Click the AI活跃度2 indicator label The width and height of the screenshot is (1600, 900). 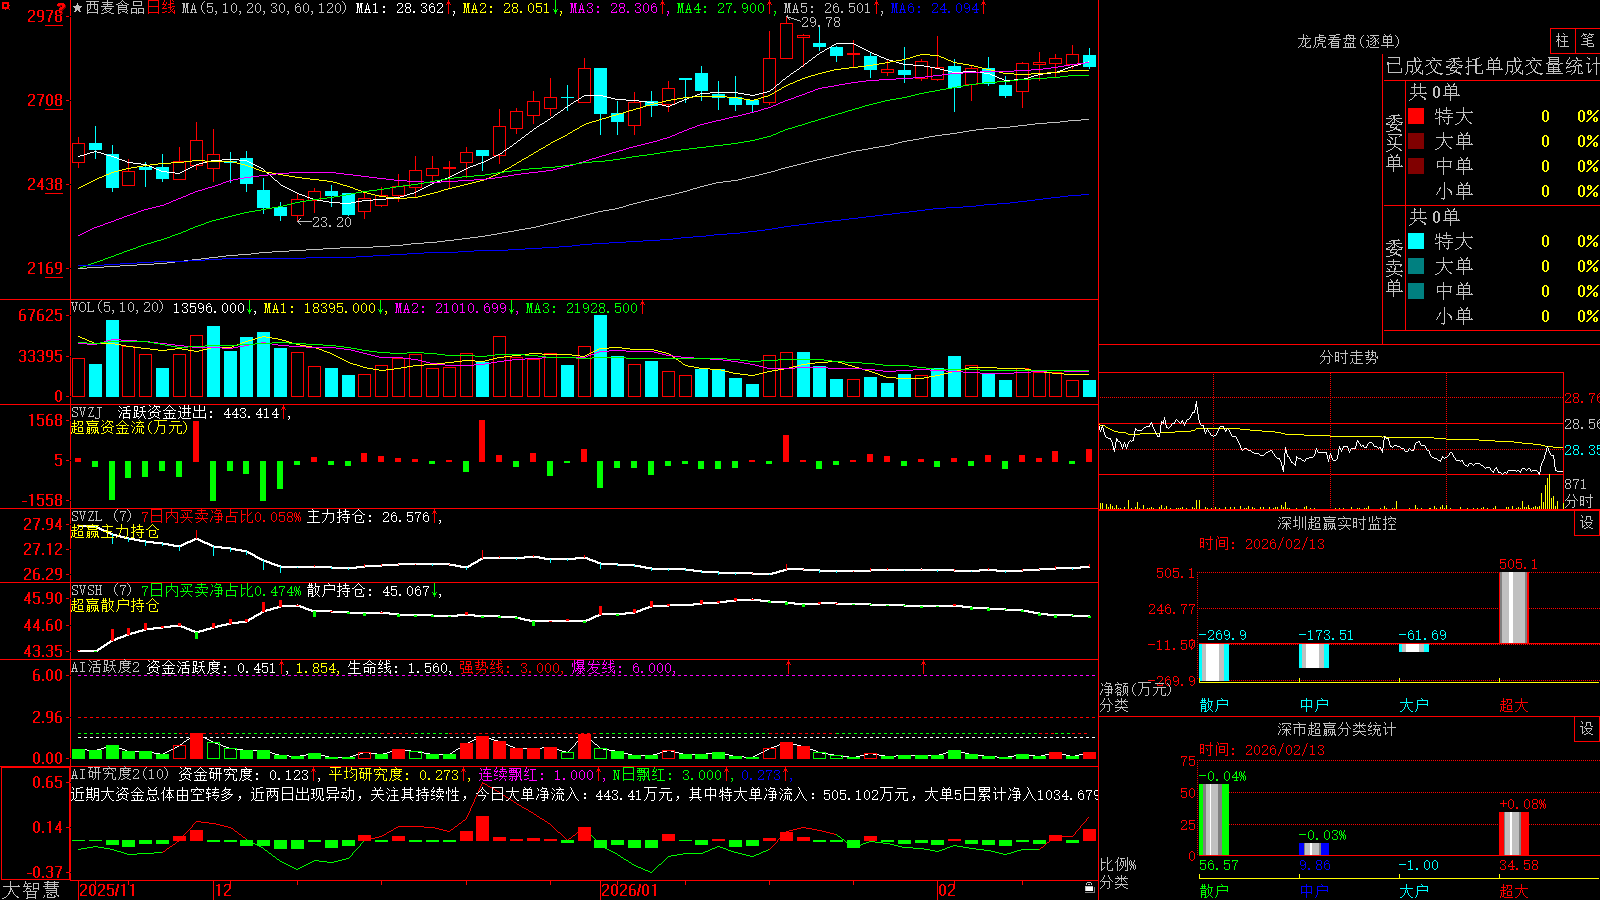tap(106, 667)
